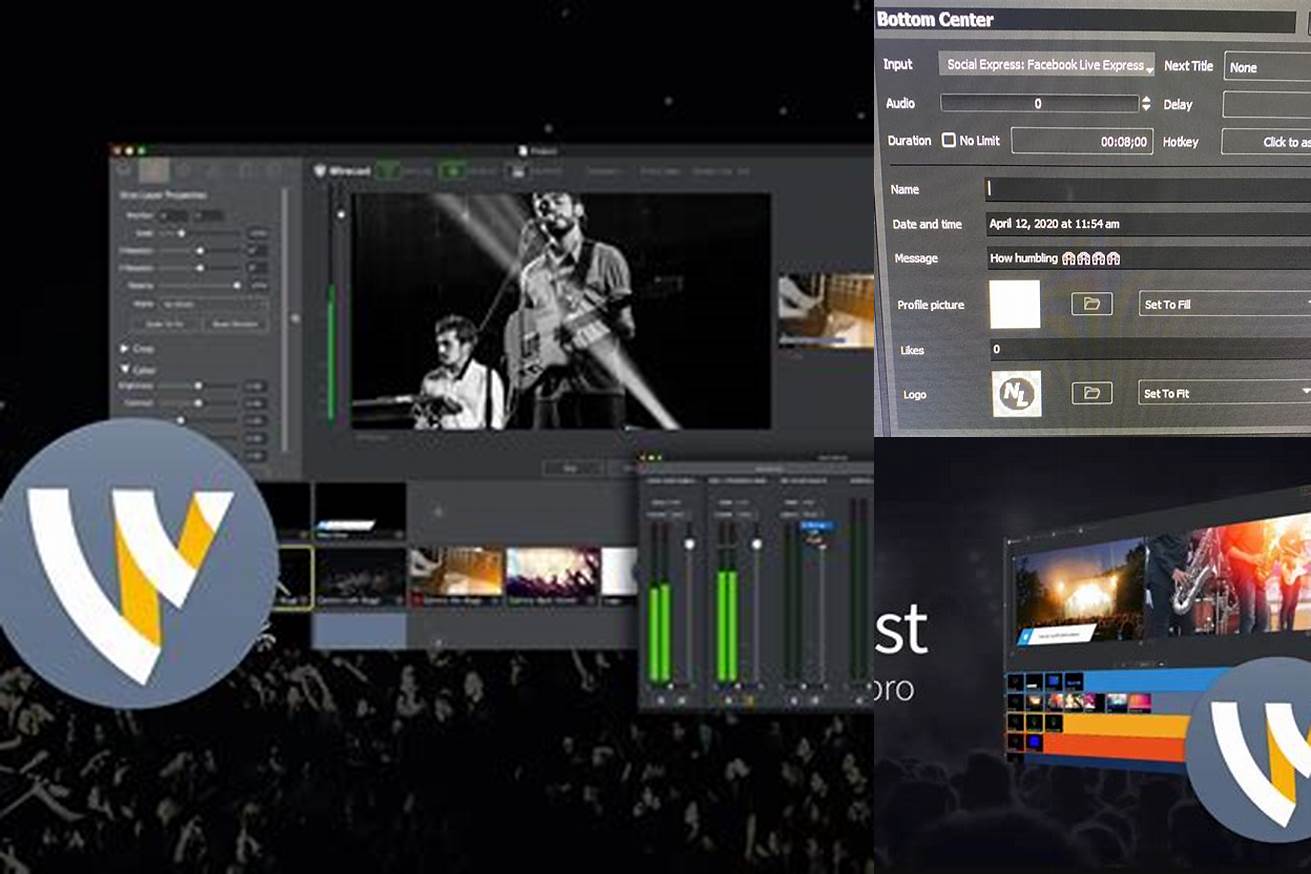This screenshot has width=1311, height=874.
Task: Click the preview volume fader knob
Action: click(x=341, y=214)
